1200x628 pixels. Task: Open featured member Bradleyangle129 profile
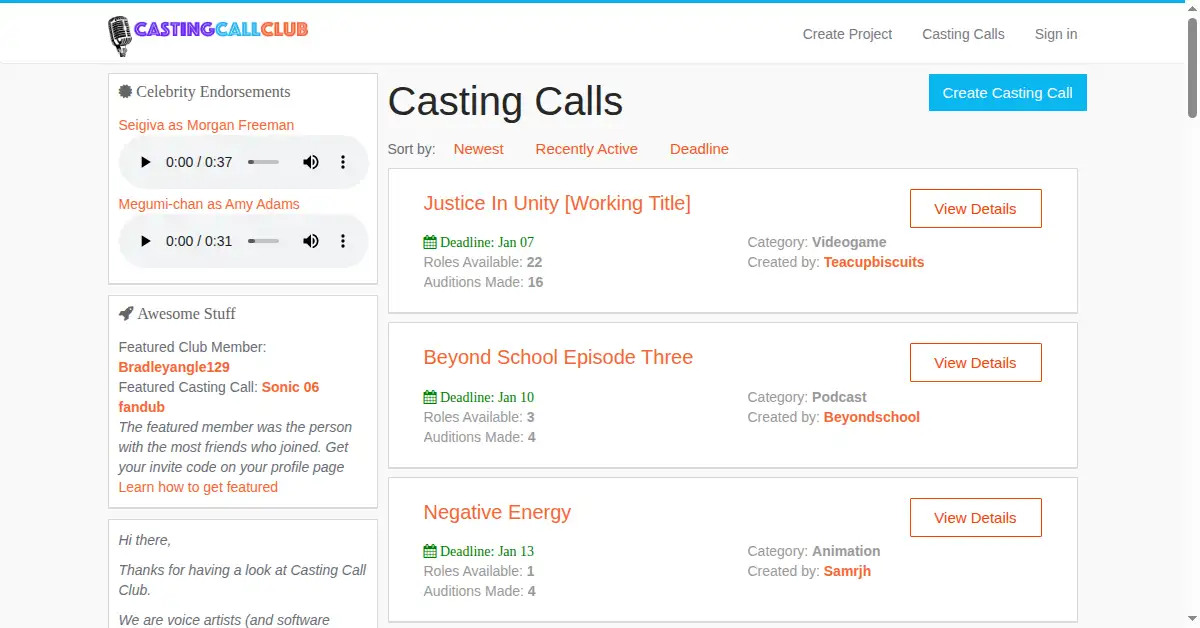(174, 367)
